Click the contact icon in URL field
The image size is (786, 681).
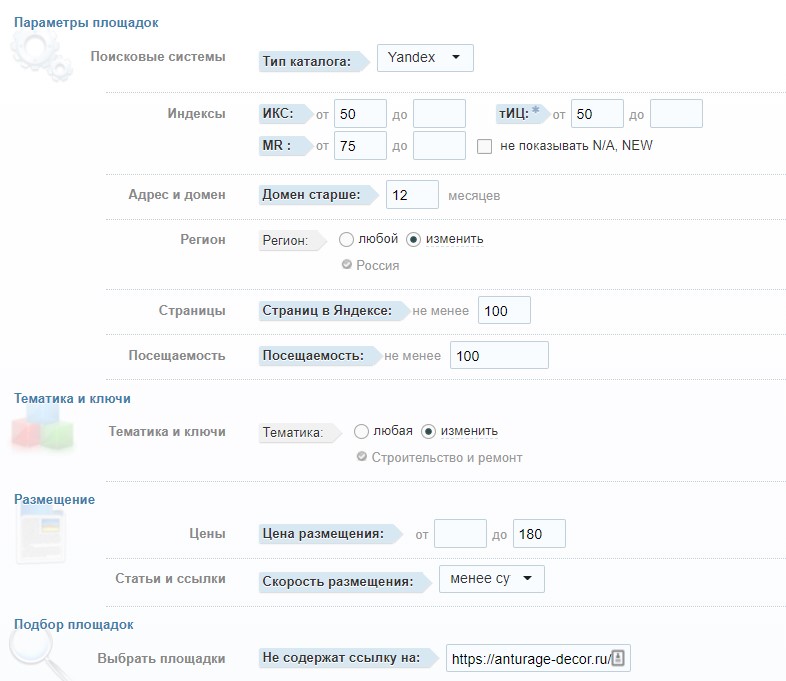pyautogui.click(x=618, y=657)
